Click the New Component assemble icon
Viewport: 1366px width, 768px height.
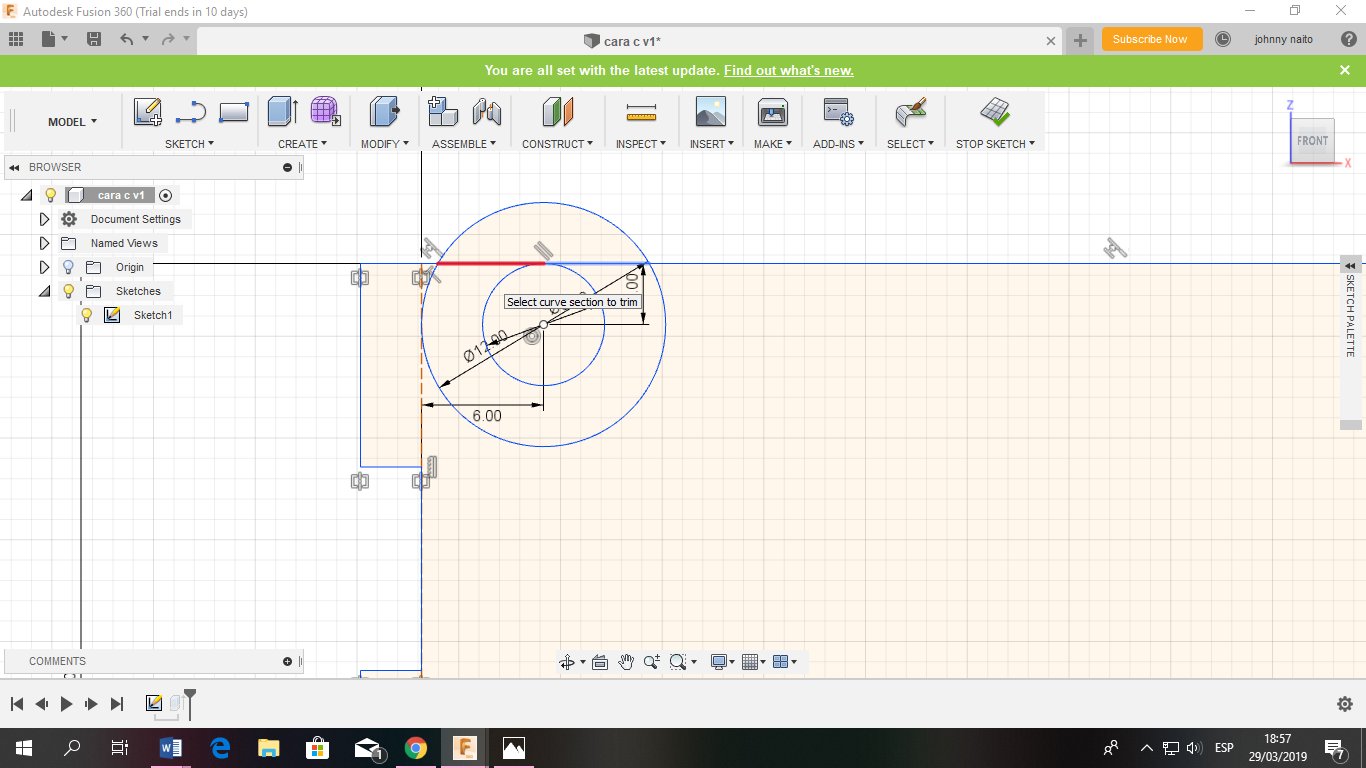[x=442, y=111]
